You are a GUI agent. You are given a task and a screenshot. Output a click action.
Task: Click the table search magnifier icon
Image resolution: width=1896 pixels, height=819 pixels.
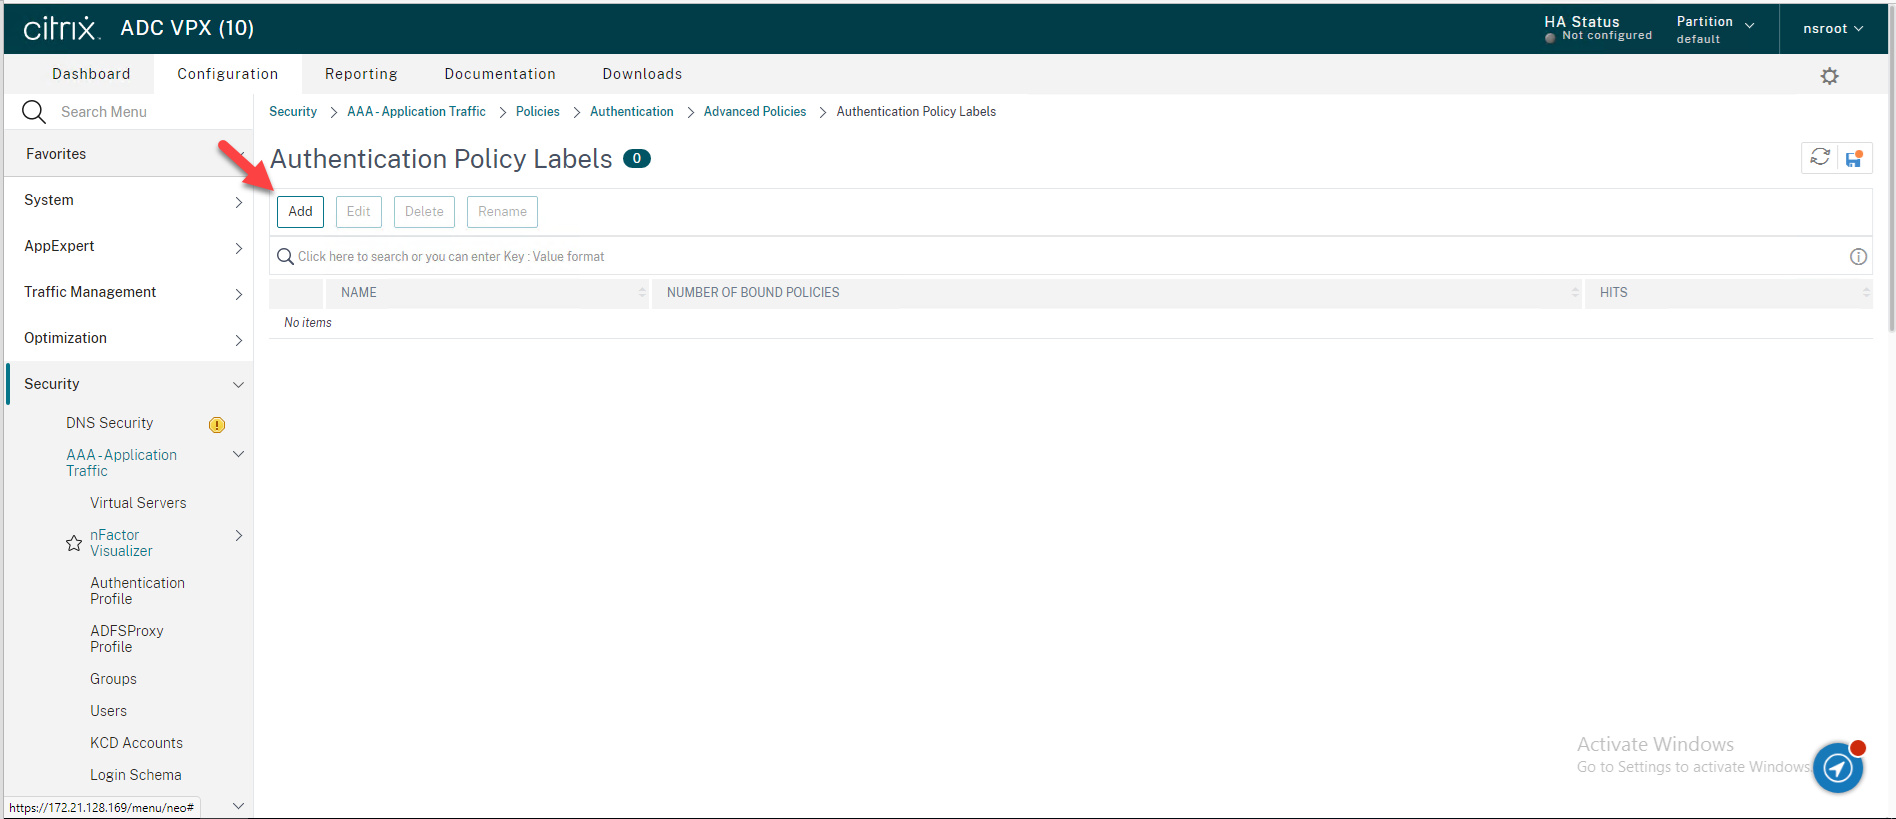pos(285,257)
